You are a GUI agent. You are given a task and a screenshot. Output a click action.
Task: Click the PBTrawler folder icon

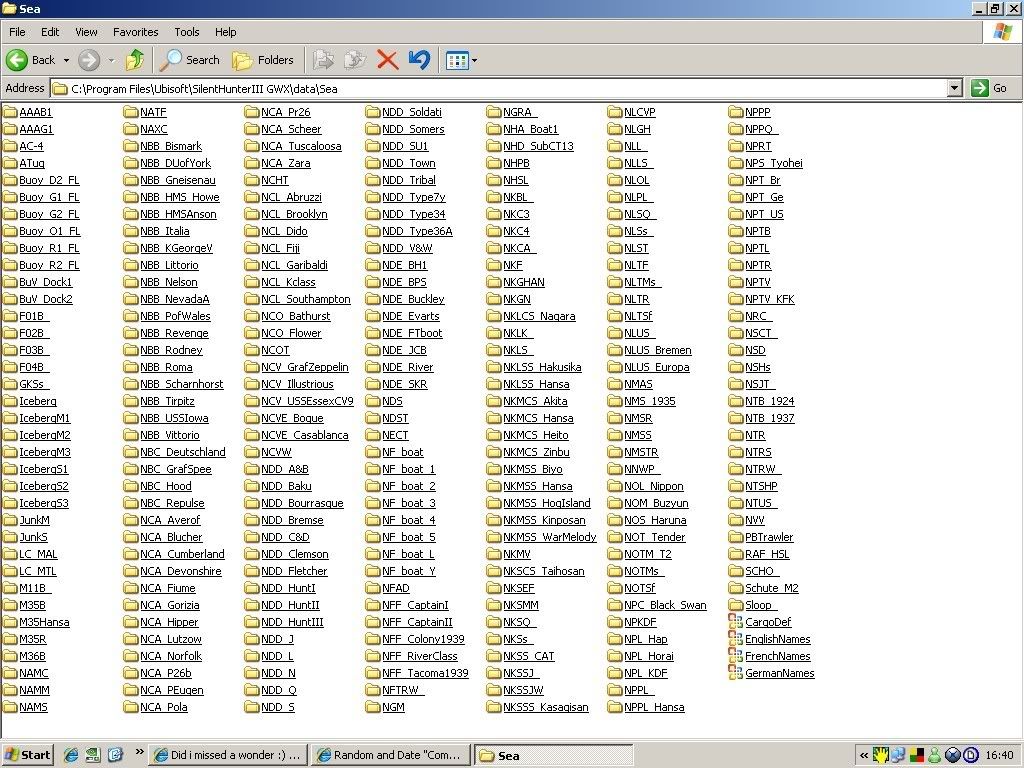735,537
